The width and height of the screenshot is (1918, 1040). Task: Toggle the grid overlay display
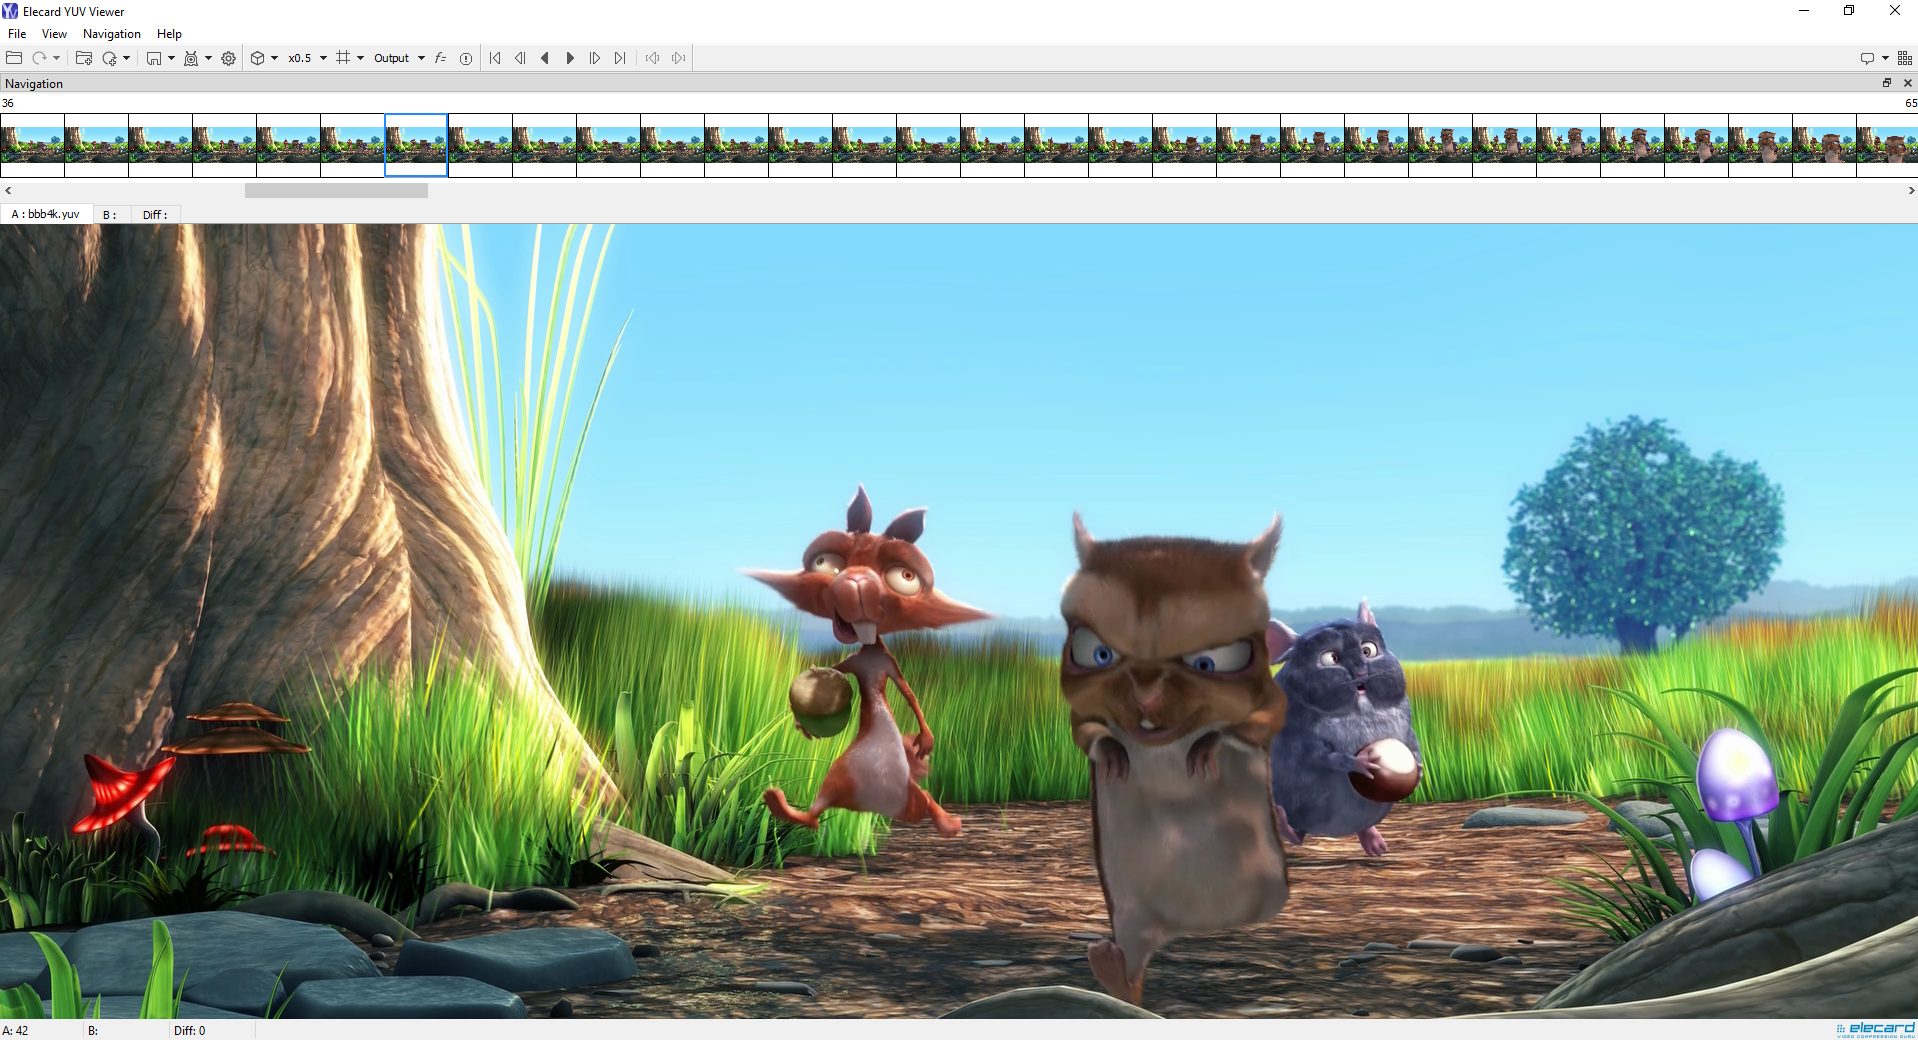point(343,57)
